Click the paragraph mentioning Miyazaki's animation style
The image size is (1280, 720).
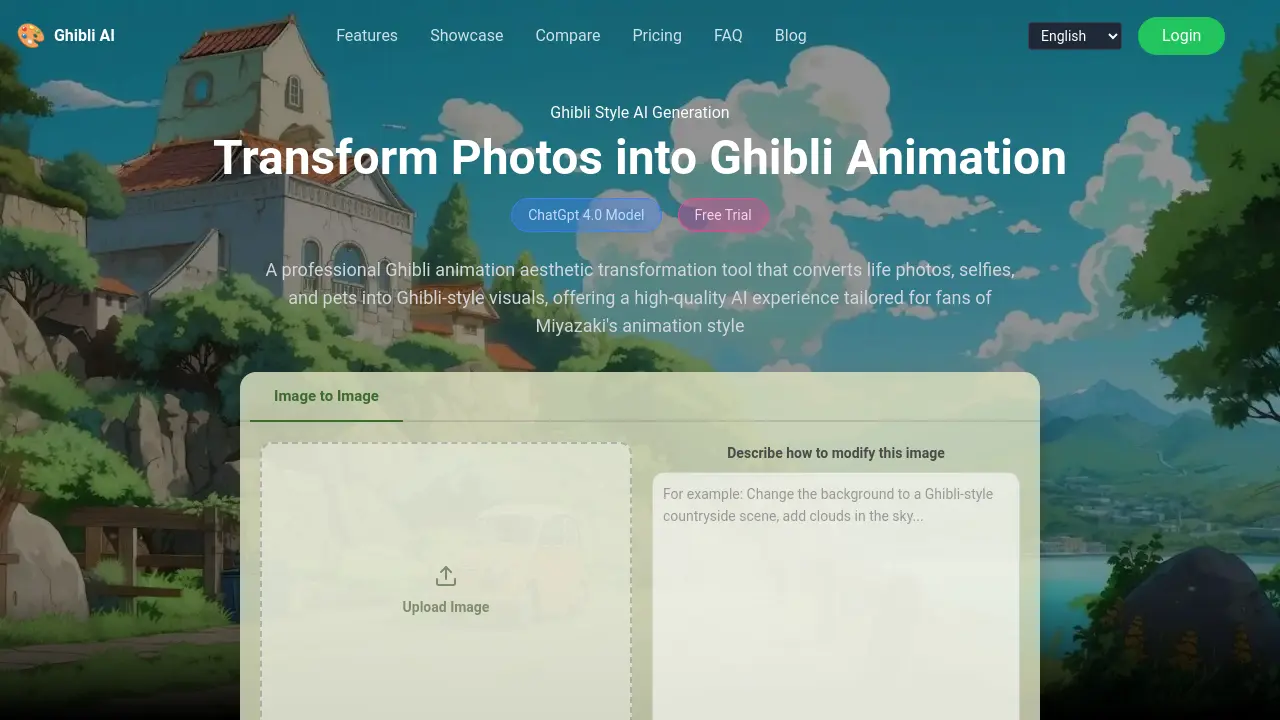tap(640, 298)
